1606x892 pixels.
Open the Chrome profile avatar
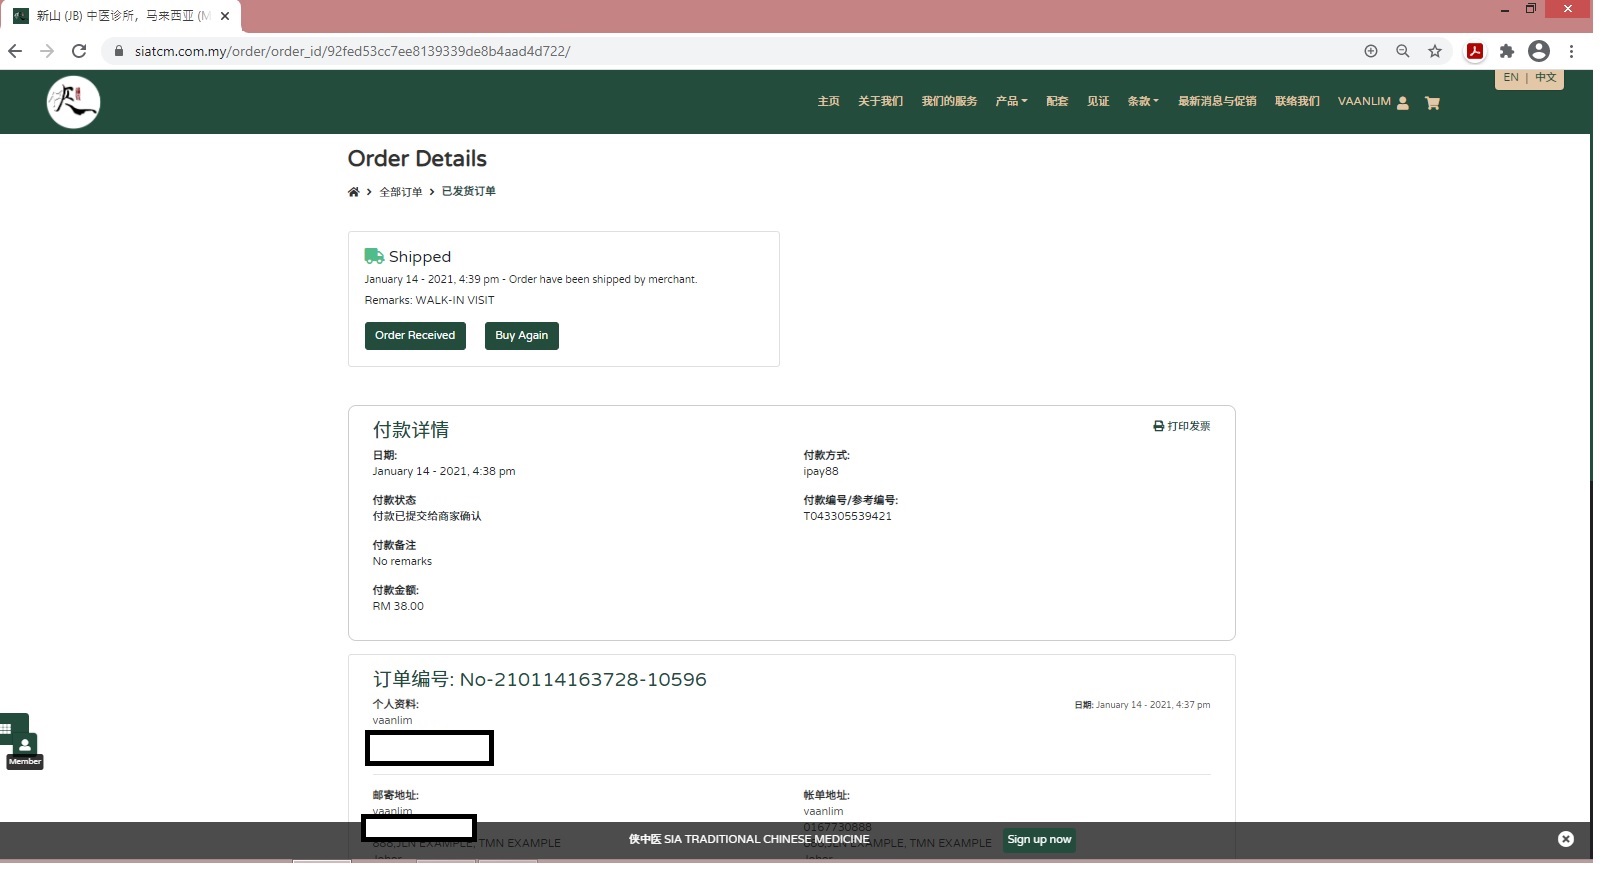(1539, 51)
